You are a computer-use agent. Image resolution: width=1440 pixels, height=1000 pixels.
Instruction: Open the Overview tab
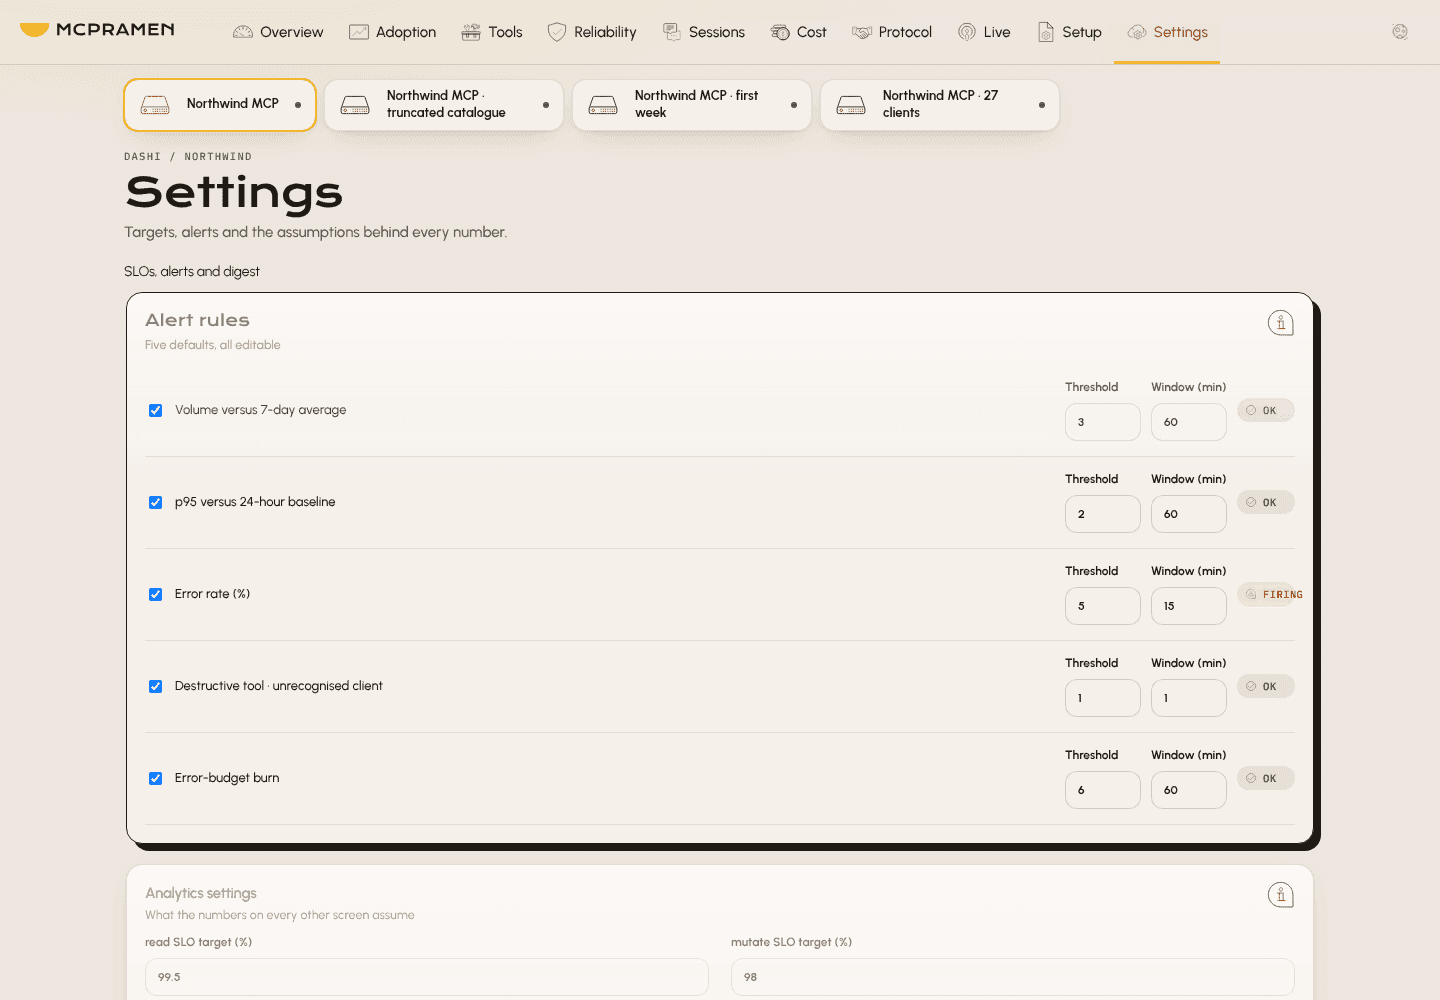coord(278,32)
